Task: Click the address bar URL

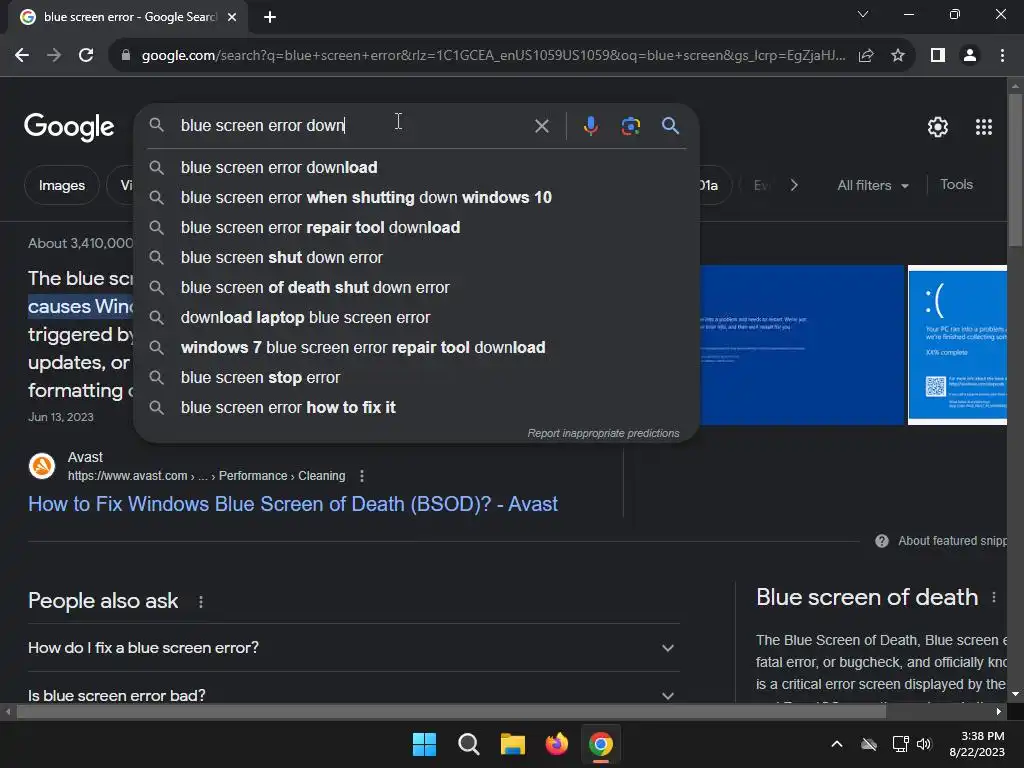Action: (x=493, y=56)
